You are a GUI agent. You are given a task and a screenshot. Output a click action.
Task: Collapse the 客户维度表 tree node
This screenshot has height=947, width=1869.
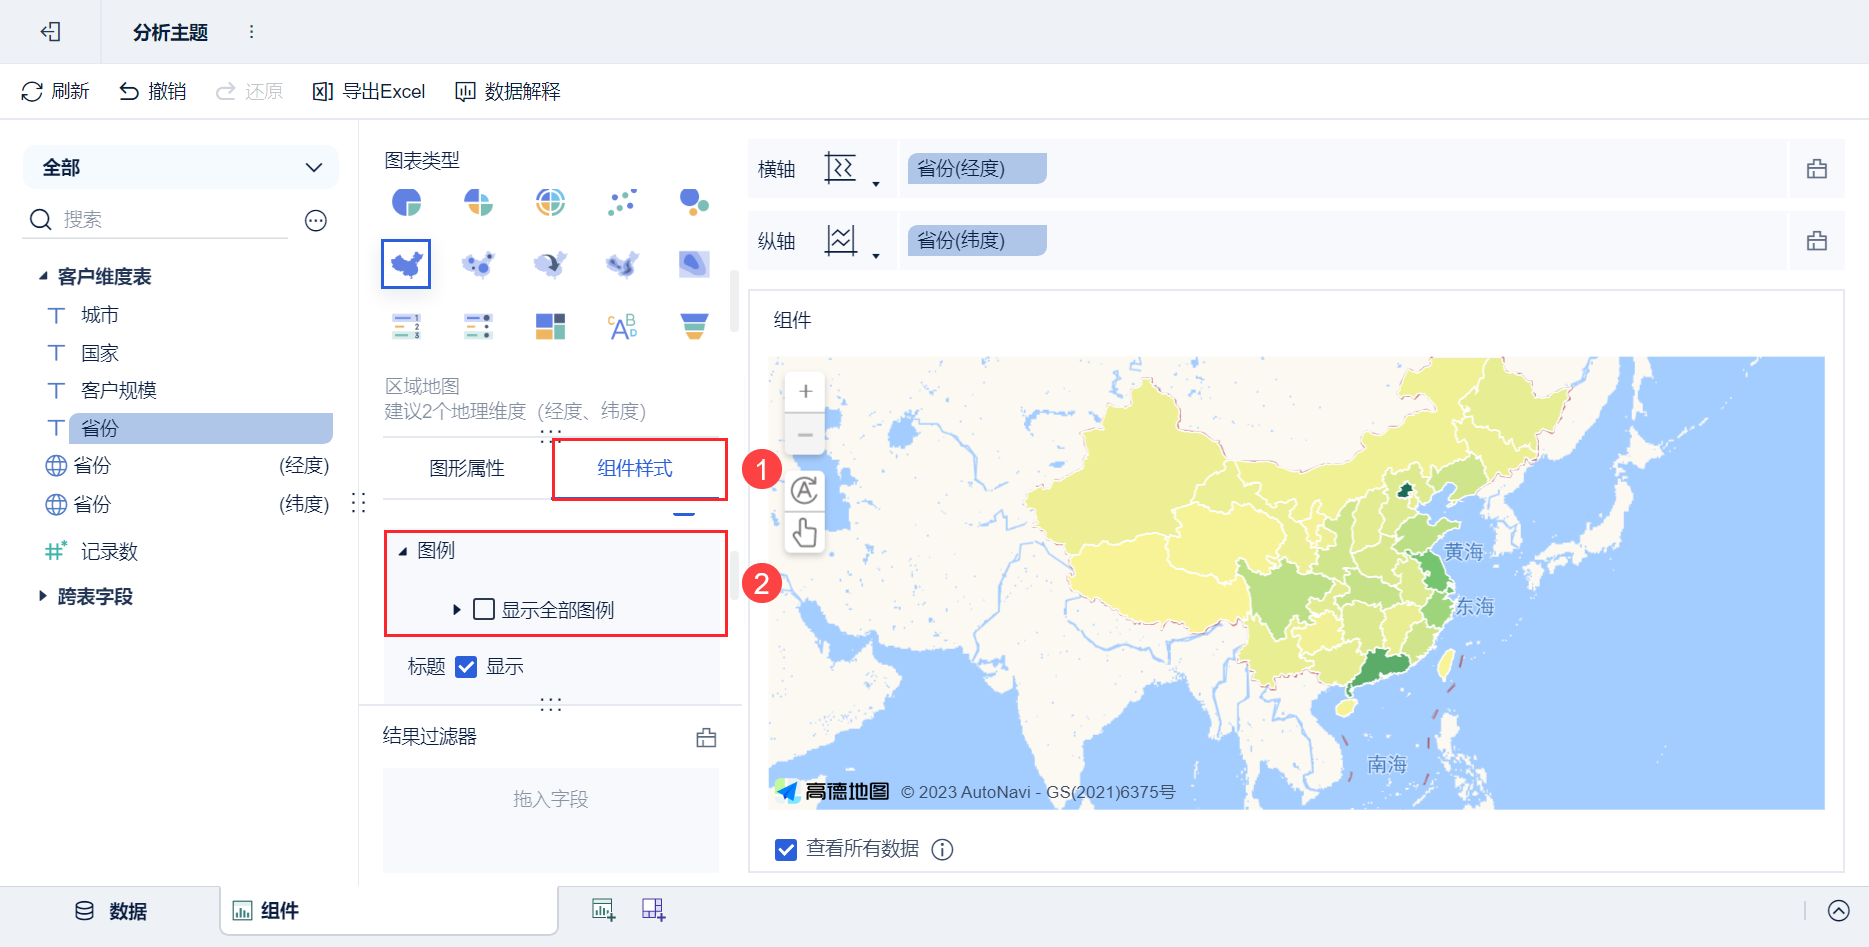pos(43,276)
